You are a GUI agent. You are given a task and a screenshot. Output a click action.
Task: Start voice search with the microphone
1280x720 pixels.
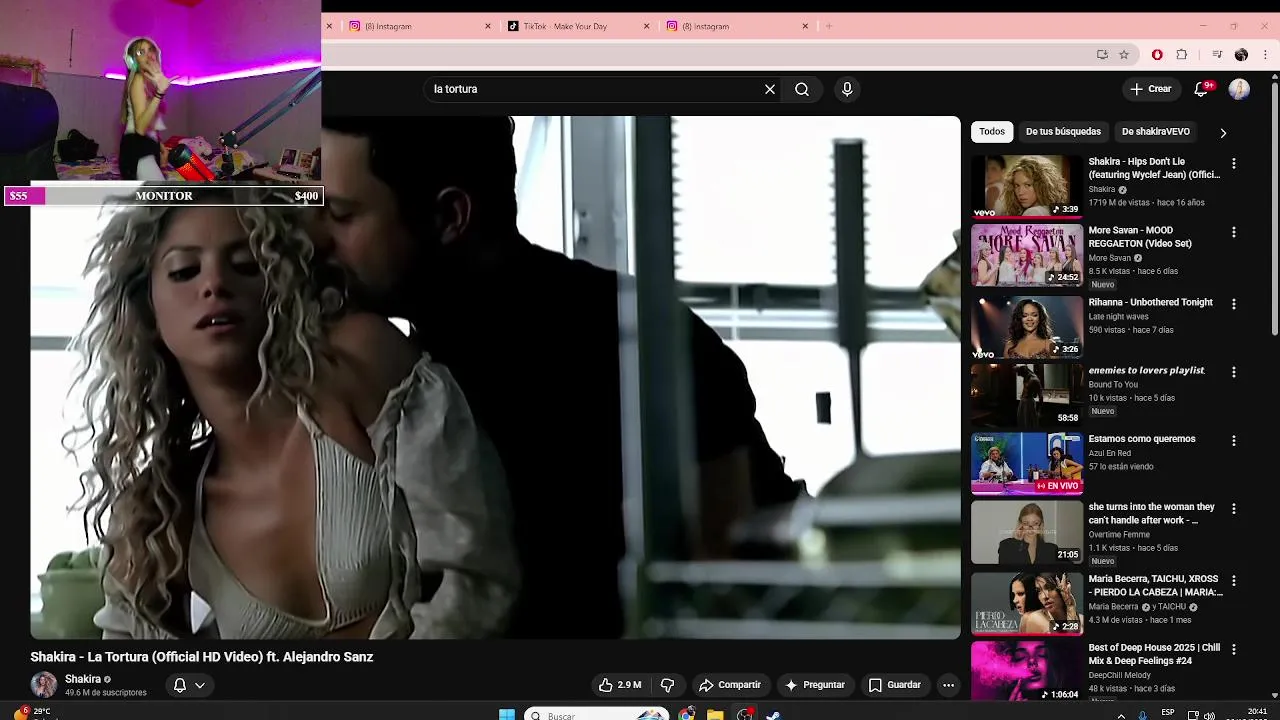[847, 89]
